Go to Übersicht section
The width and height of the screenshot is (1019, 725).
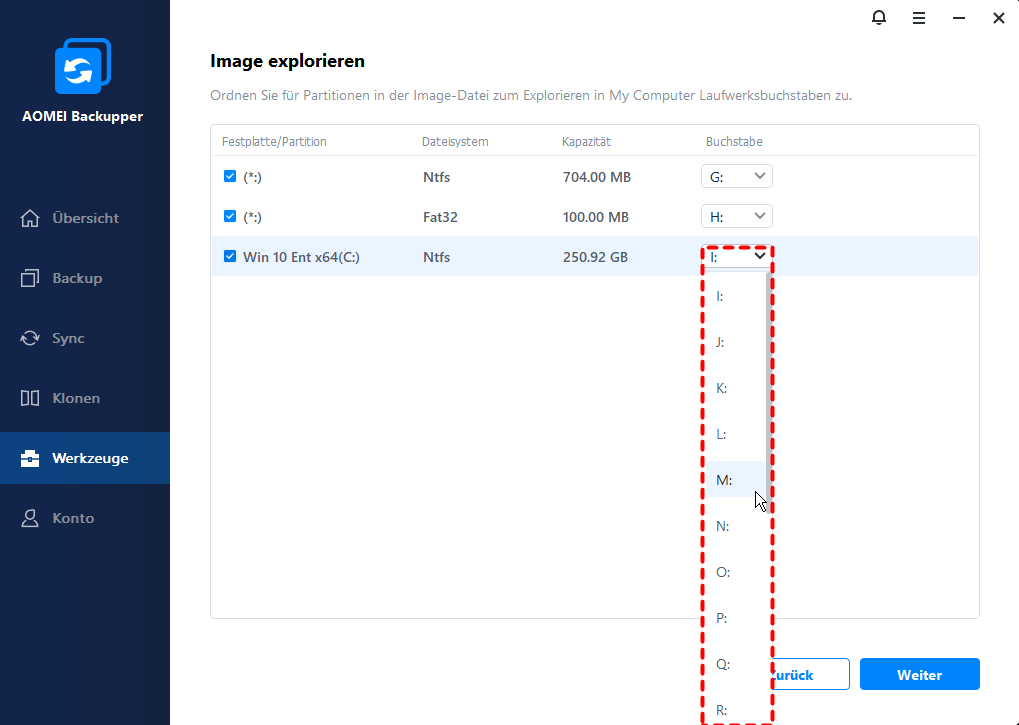(85, 218)
